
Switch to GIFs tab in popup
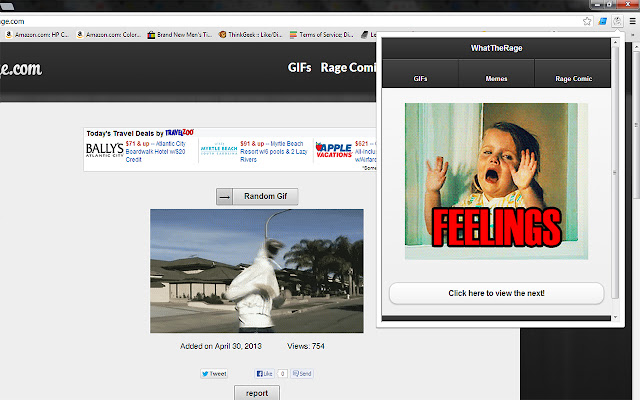(420, 77)
